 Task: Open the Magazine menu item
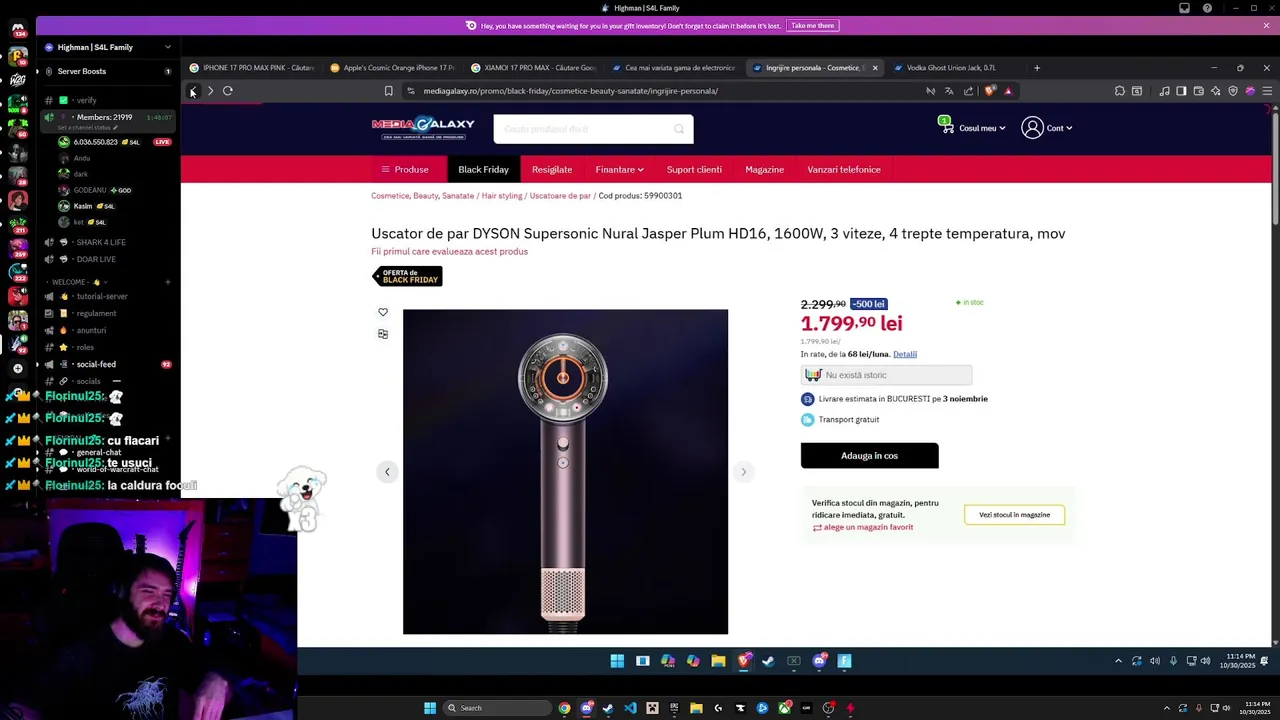[x=764, y=170]
